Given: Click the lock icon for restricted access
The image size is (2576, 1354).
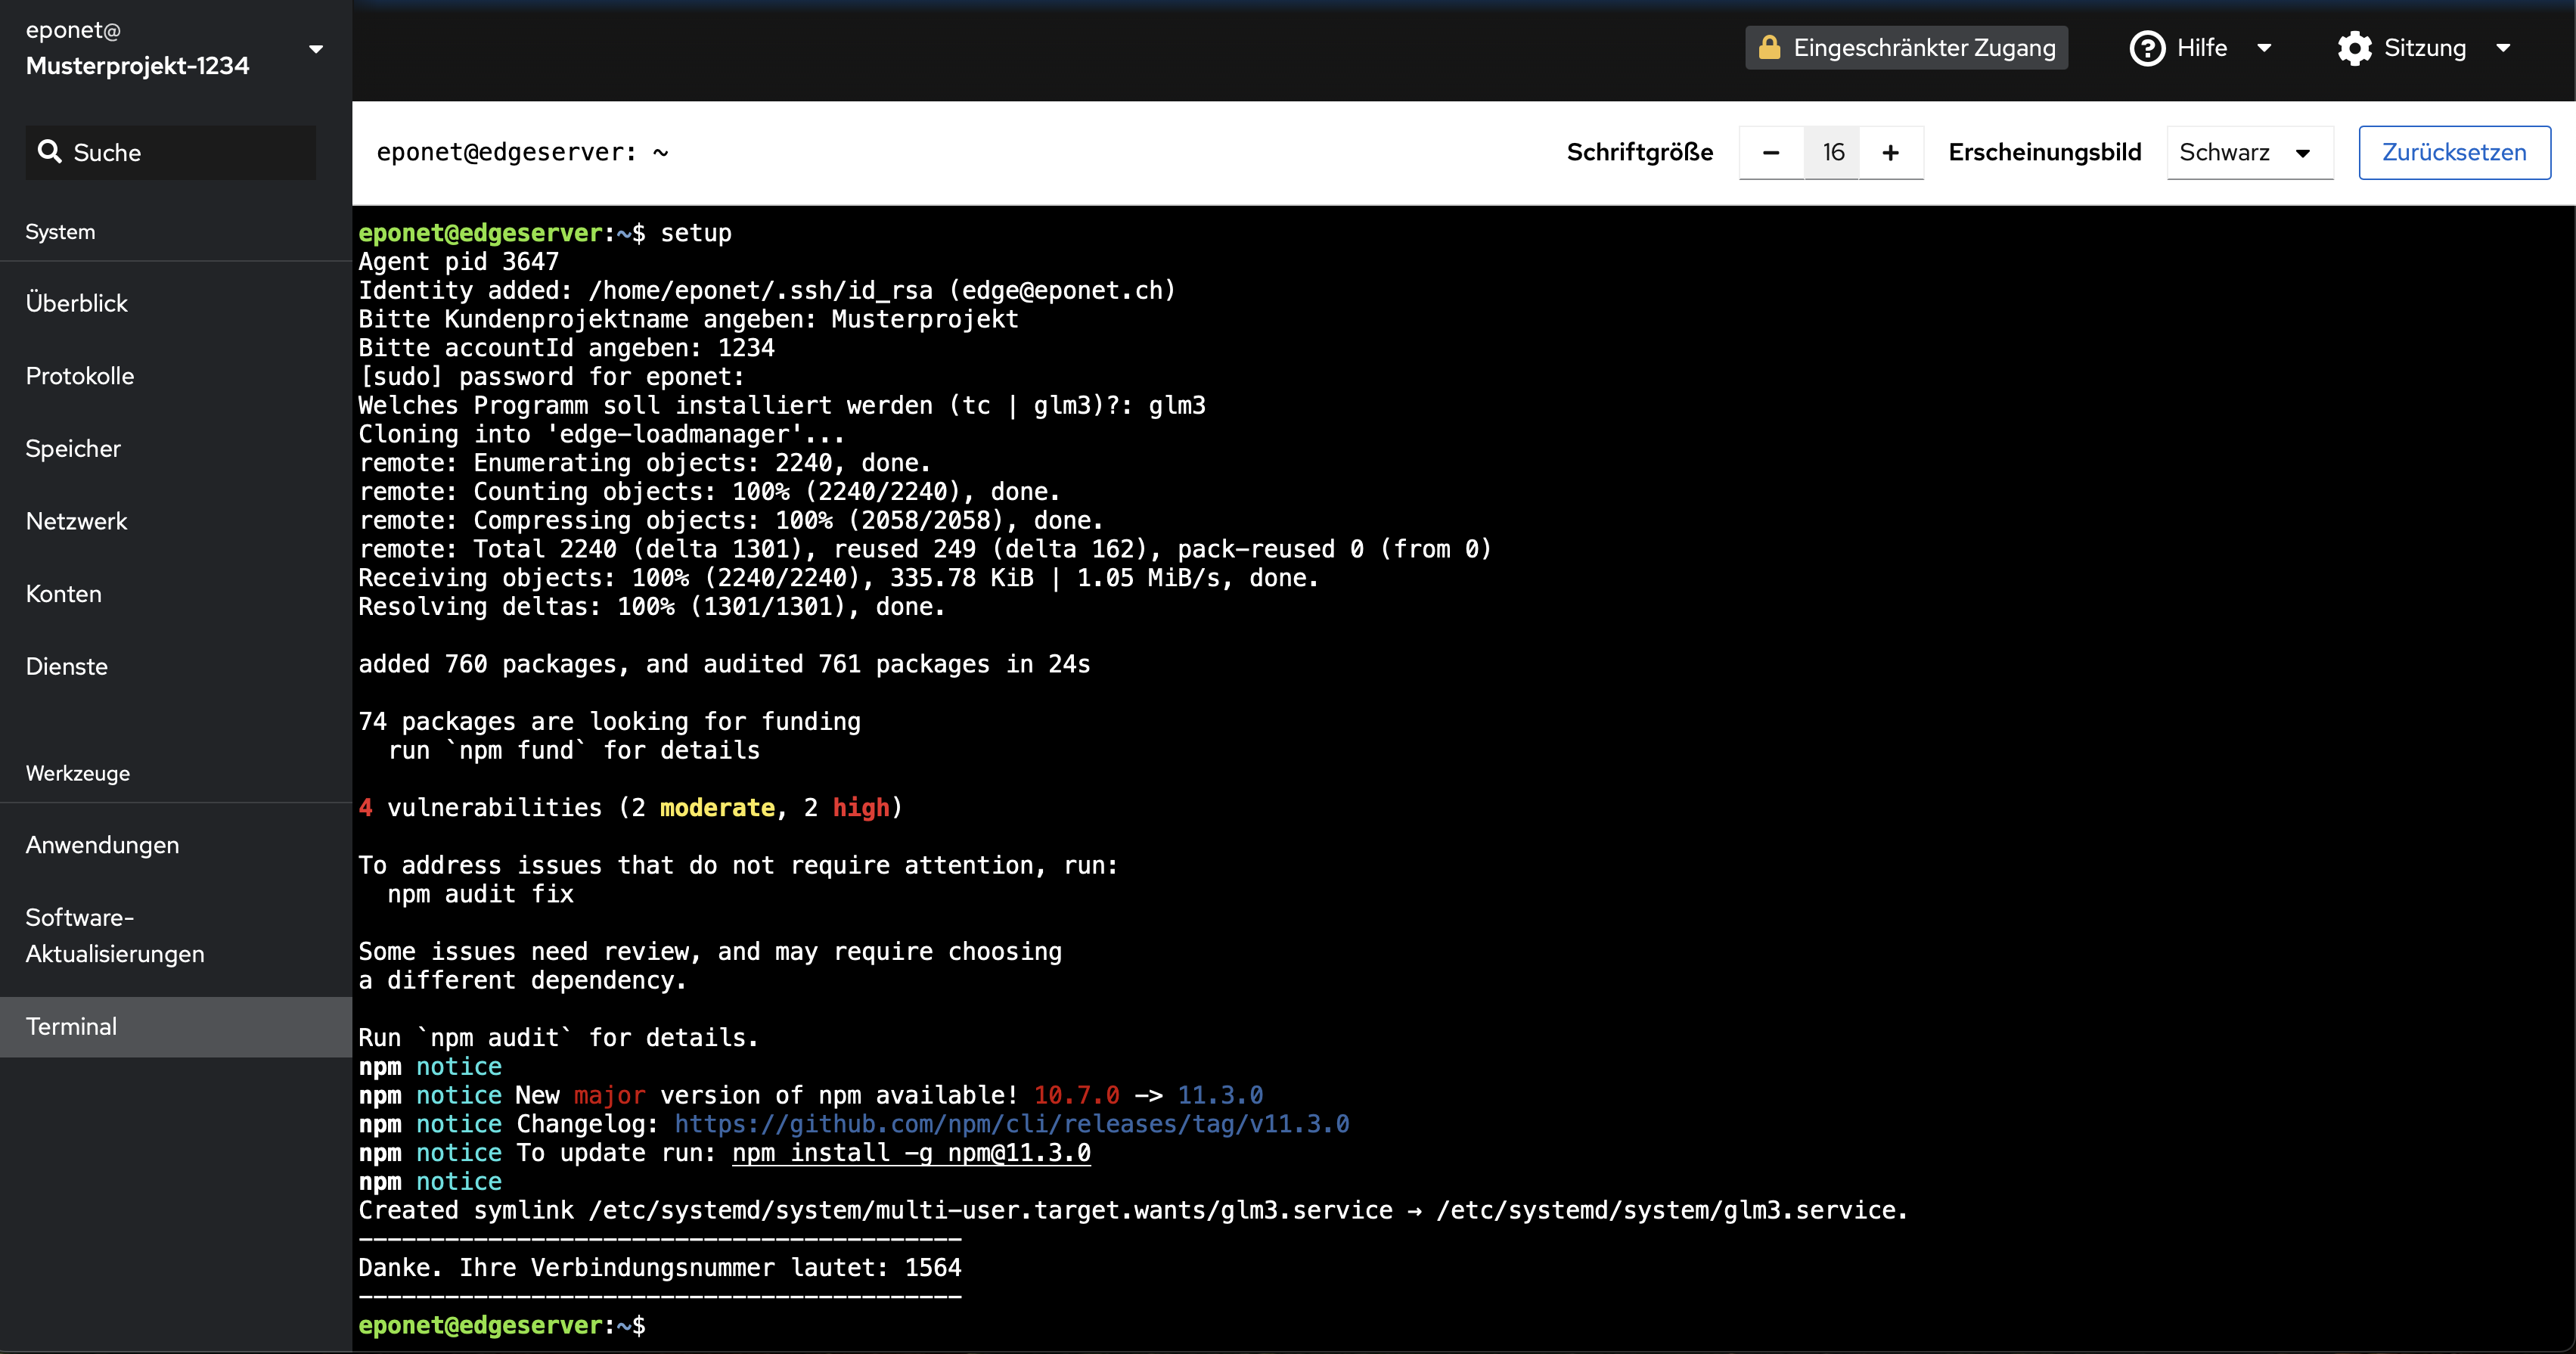Looking at the screenshot, I should [x=1769, y=47].
